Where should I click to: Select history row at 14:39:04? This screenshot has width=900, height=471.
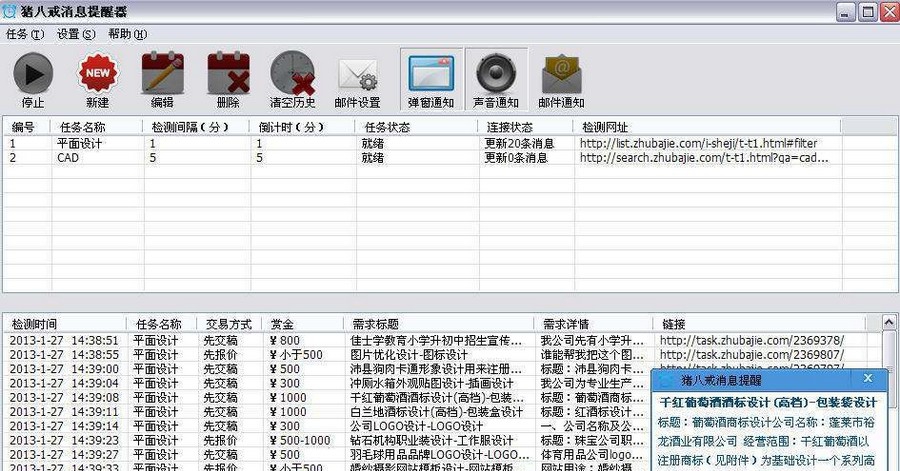coord(327,383)
